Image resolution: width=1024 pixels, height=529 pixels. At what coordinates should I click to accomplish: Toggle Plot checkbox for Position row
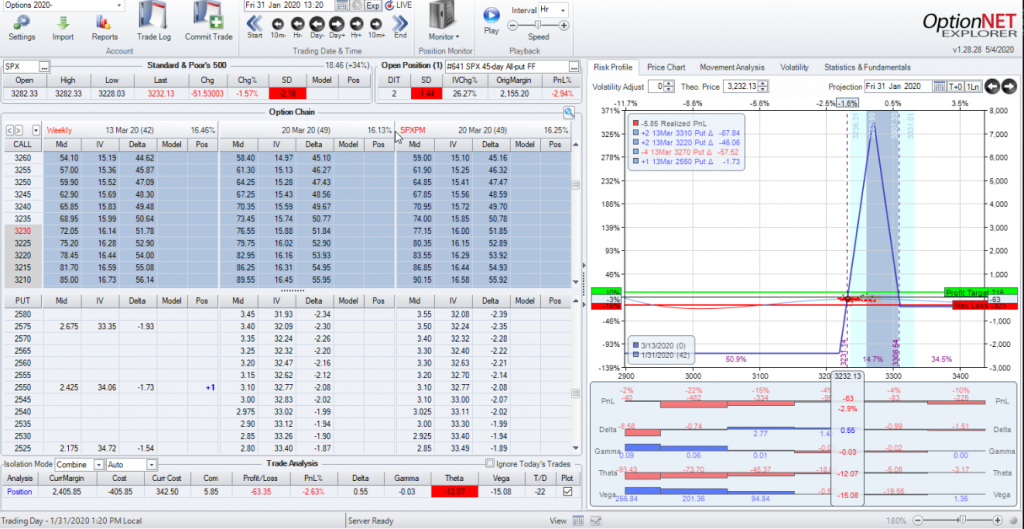567,491
